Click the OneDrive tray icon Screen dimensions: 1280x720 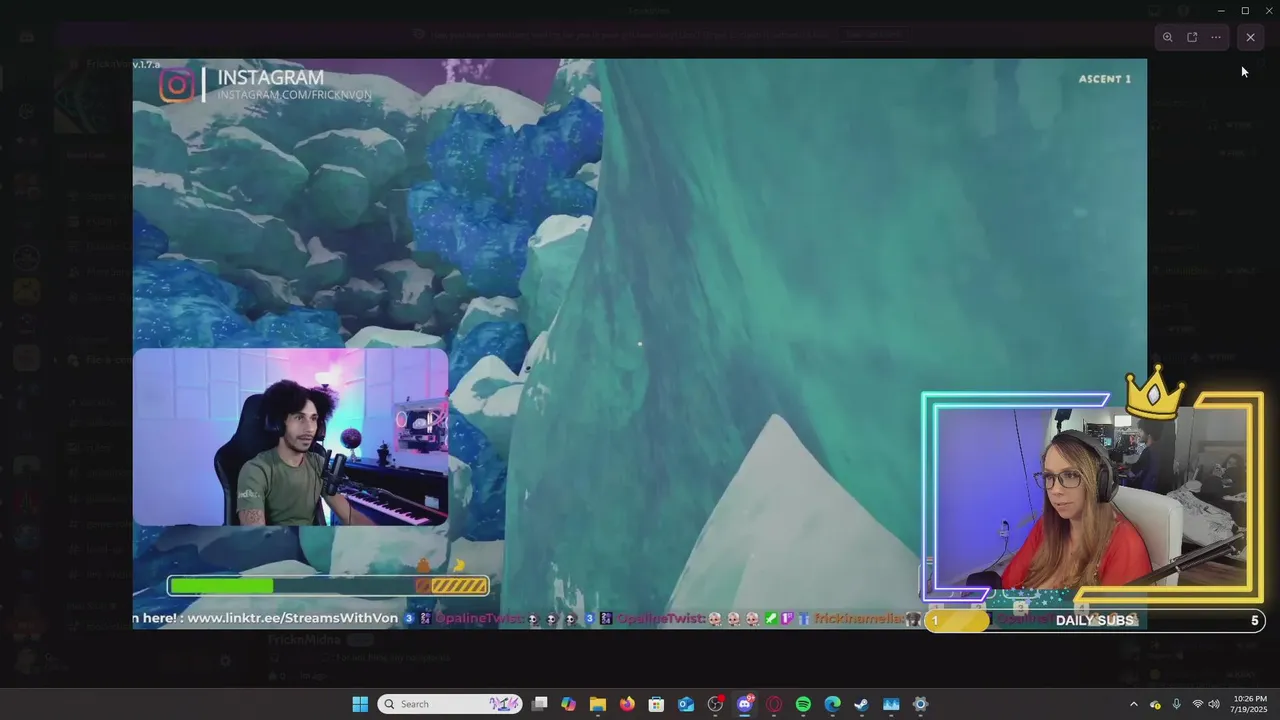click(x=1155, y=704)
